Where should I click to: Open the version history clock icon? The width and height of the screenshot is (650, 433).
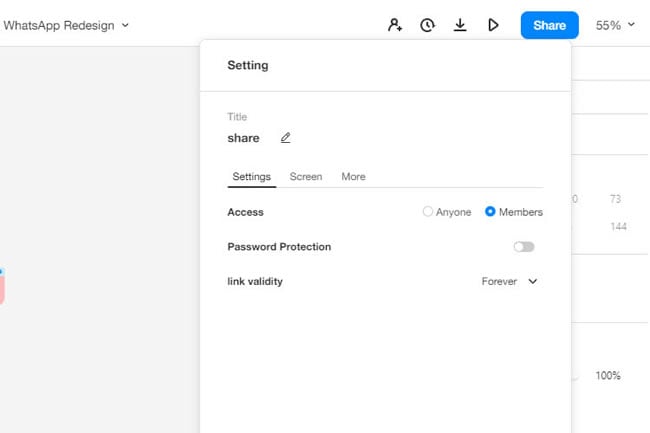tap(427, 25)
